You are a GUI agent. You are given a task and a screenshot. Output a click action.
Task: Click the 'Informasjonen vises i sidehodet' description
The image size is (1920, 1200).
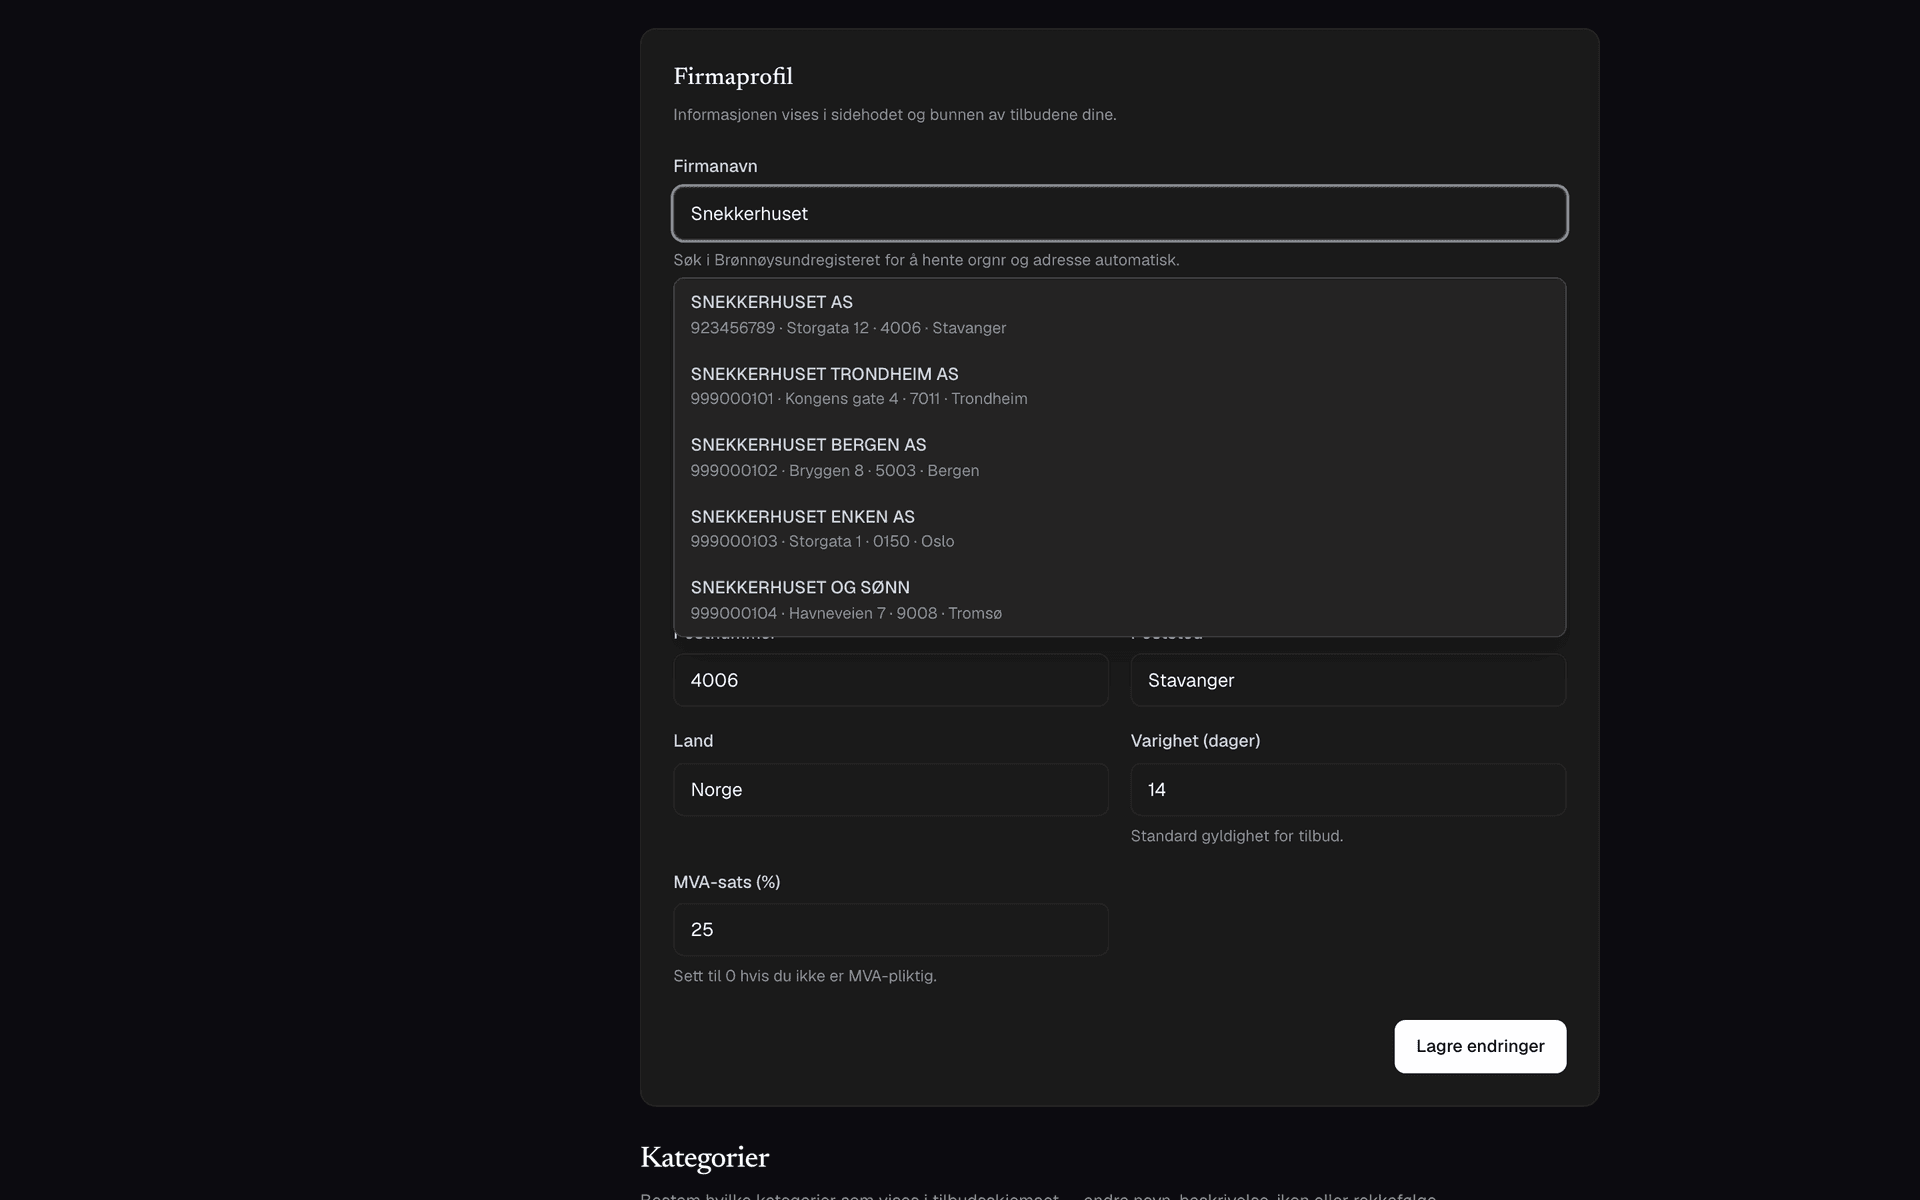895,115
